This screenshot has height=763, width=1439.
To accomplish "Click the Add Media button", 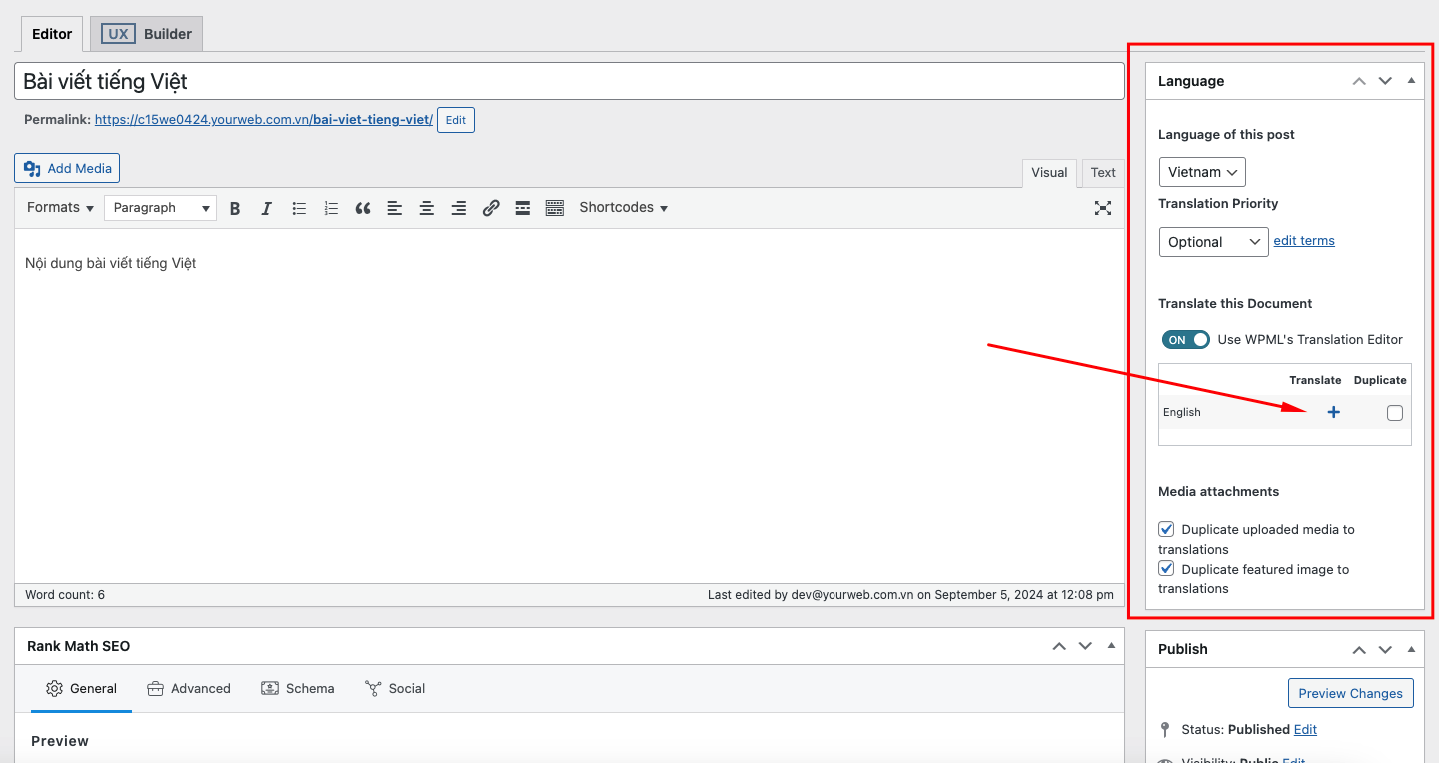I will [67, 168].
